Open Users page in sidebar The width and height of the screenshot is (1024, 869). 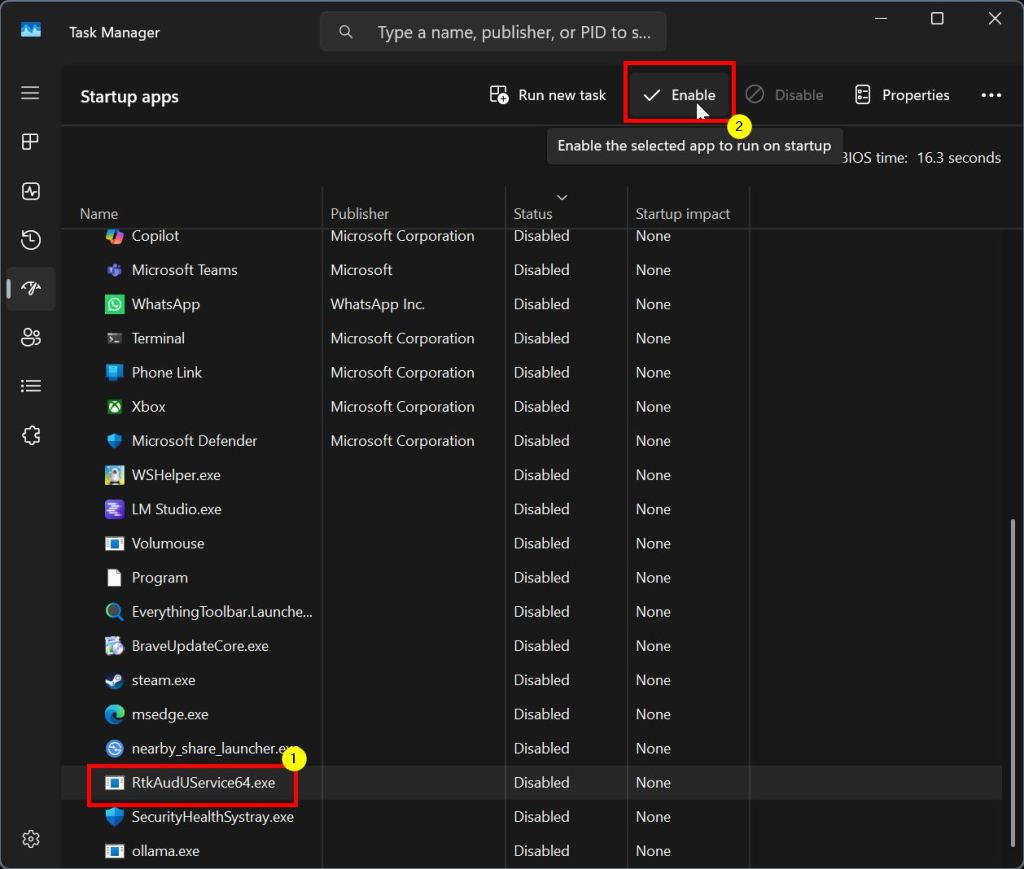click(30, 338)
